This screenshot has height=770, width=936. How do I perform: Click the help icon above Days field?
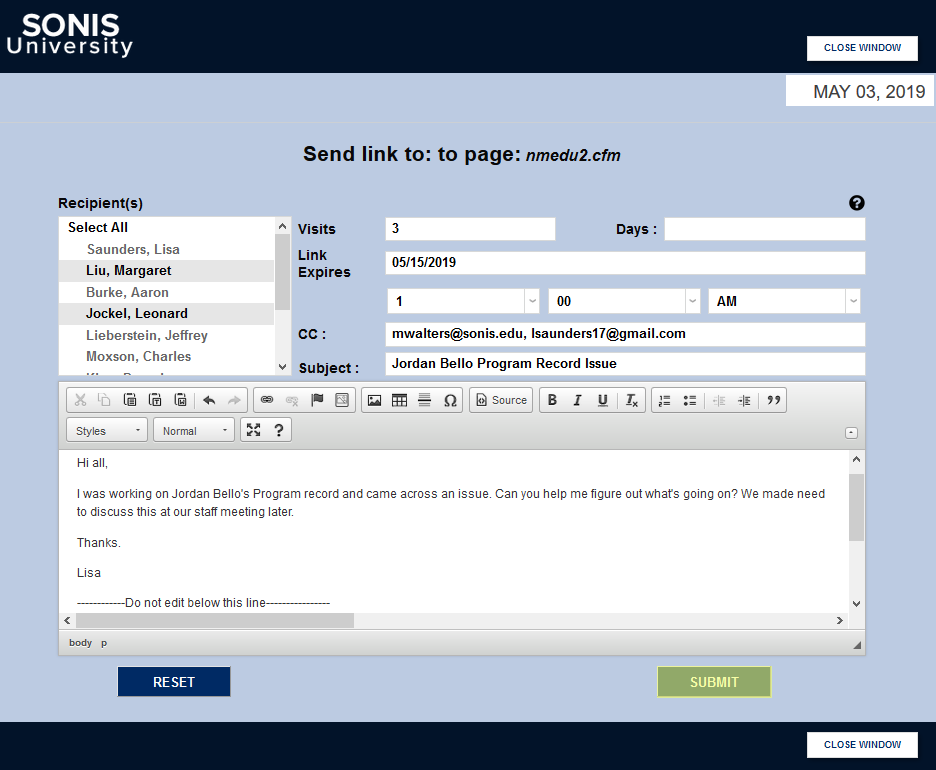click(857, 203)
